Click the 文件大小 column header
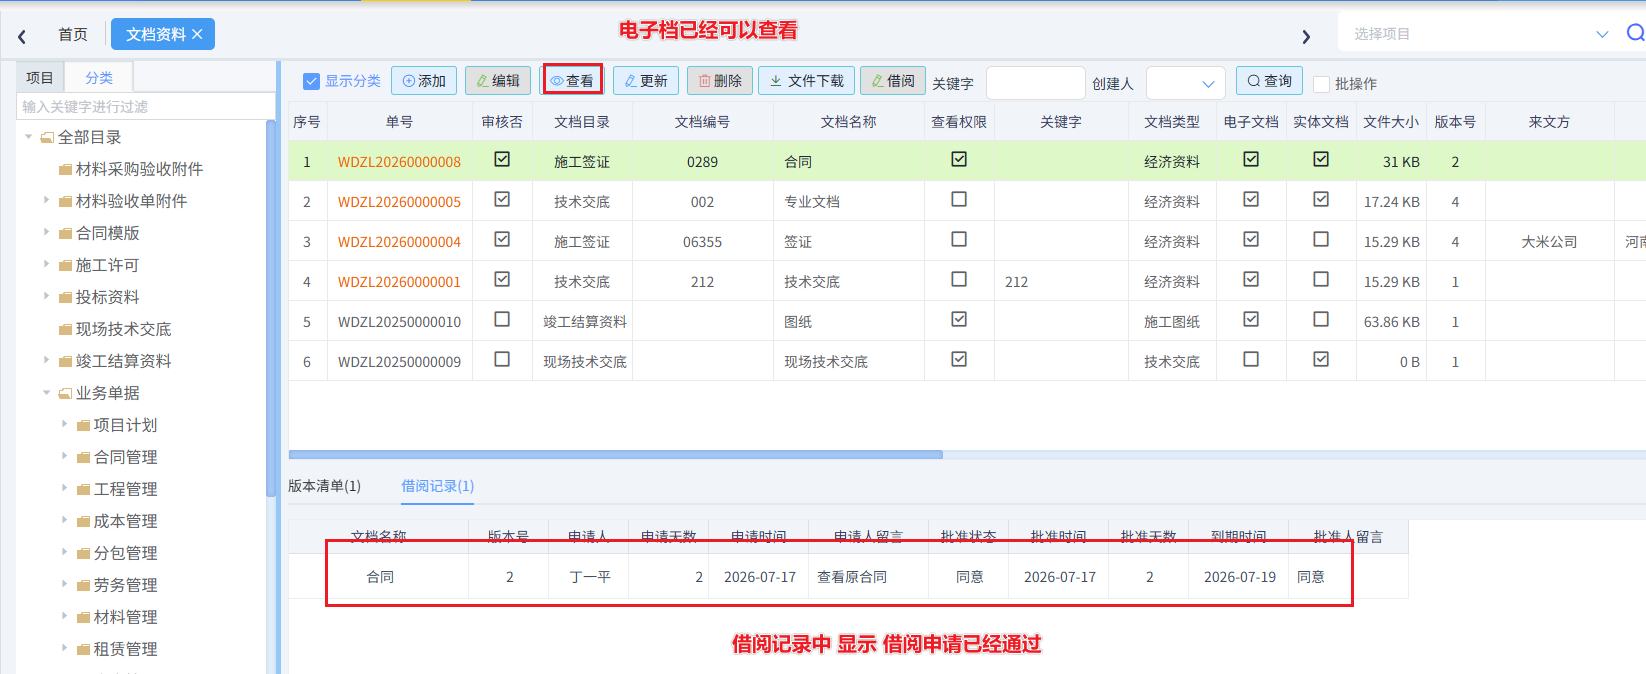 coord(1390,122)
